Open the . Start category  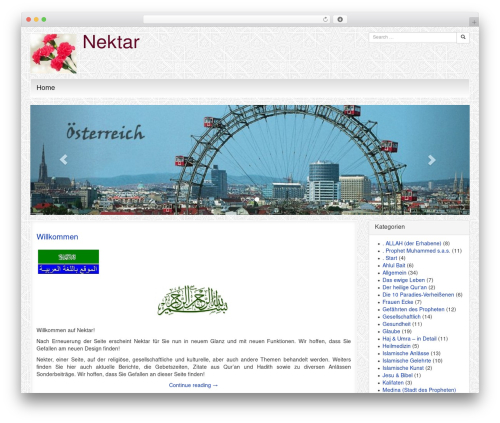390,258
